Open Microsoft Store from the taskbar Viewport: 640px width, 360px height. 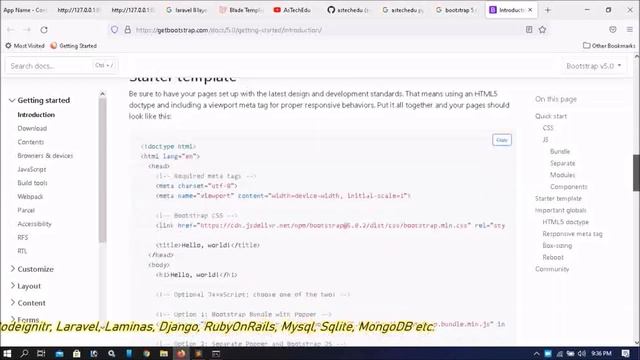[76, 353]
